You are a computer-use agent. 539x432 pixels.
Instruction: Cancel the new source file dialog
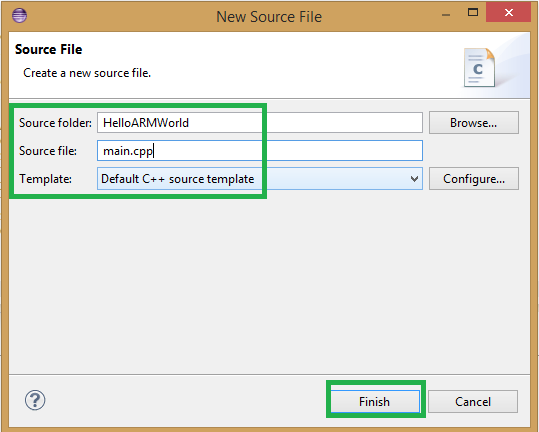click(x=473, y=401)
